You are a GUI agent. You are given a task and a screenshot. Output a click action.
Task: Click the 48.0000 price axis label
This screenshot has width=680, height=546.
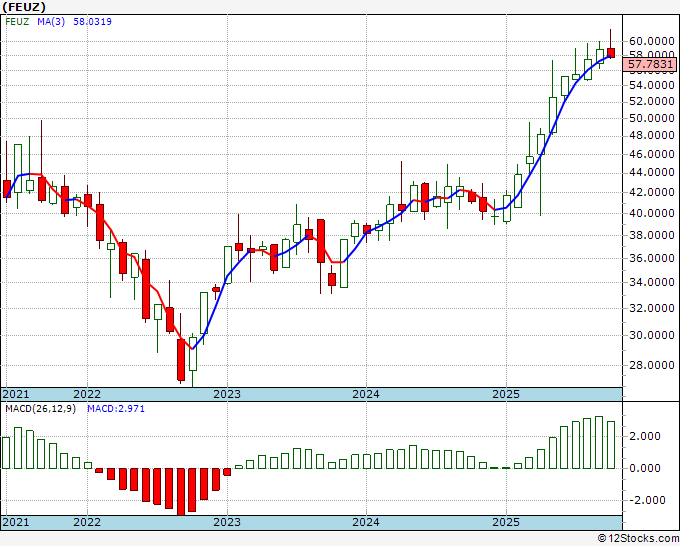point(652,136)
